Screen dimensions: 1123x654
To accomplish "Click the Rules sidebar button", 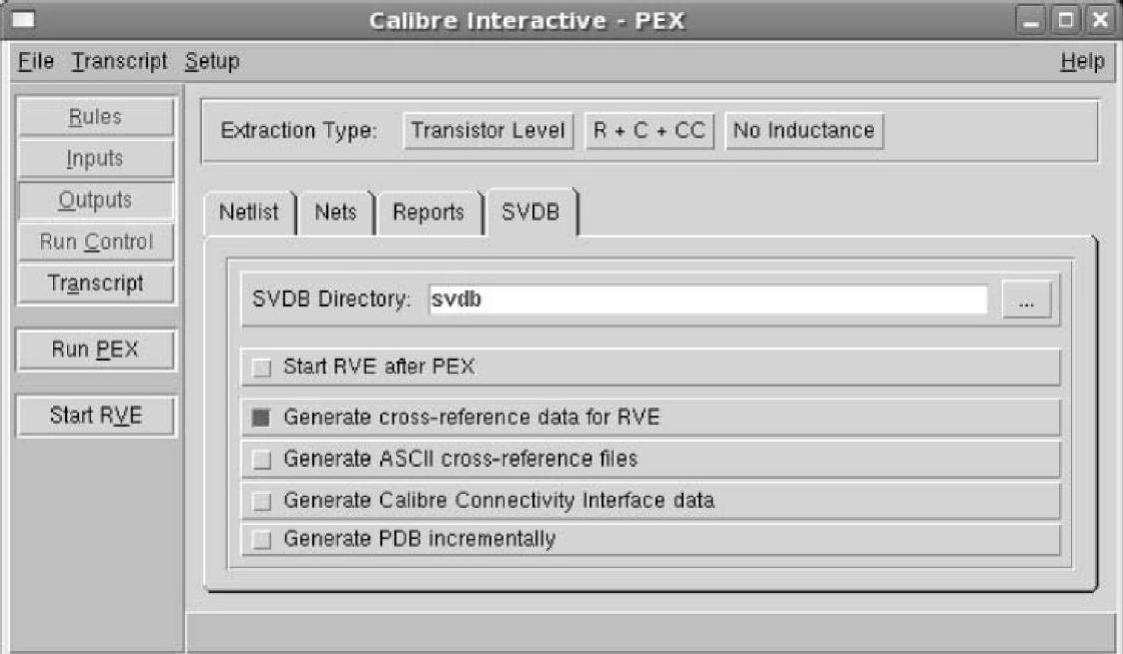I will pos(95,117).
